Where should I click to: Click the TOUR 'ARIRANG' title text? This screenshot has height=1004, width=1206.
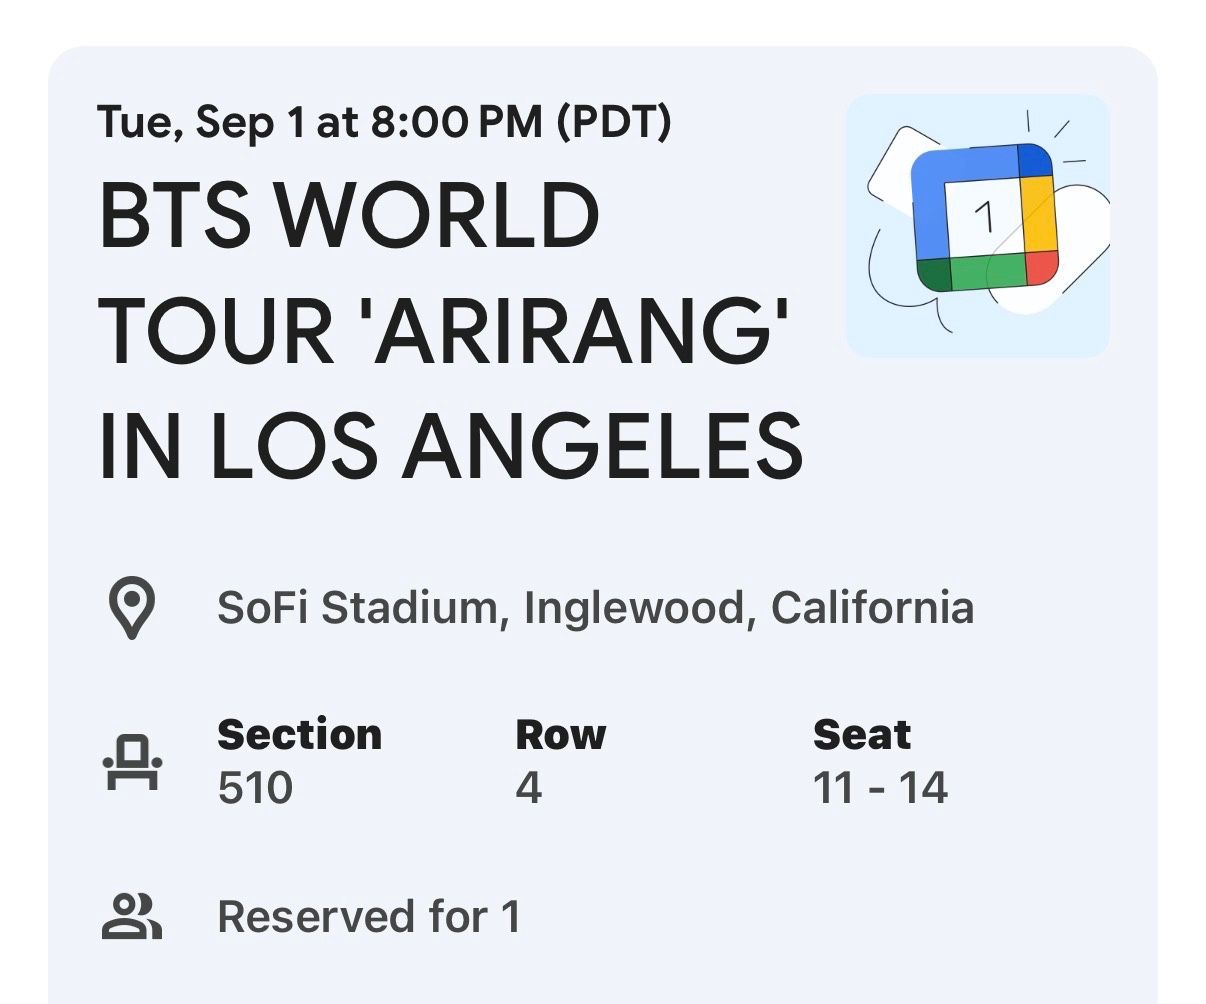(444, 329)
